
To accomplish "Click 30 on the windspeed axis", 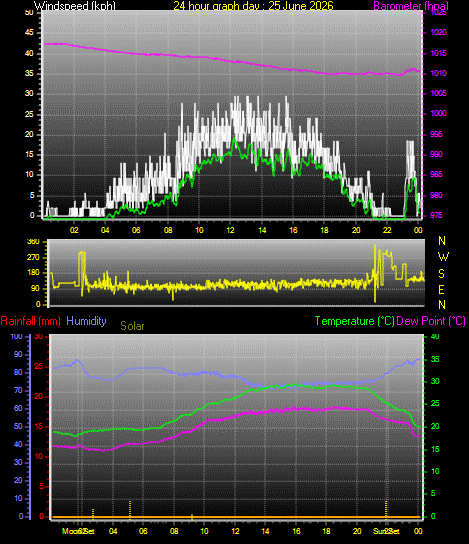I will 29,93.
